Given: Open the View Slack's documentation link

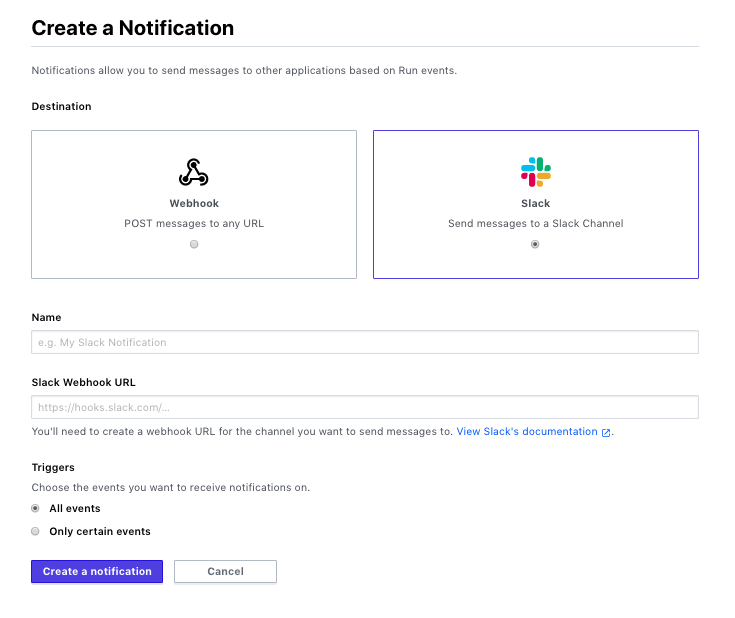Looking at the screenshot, I should [526, 432].
